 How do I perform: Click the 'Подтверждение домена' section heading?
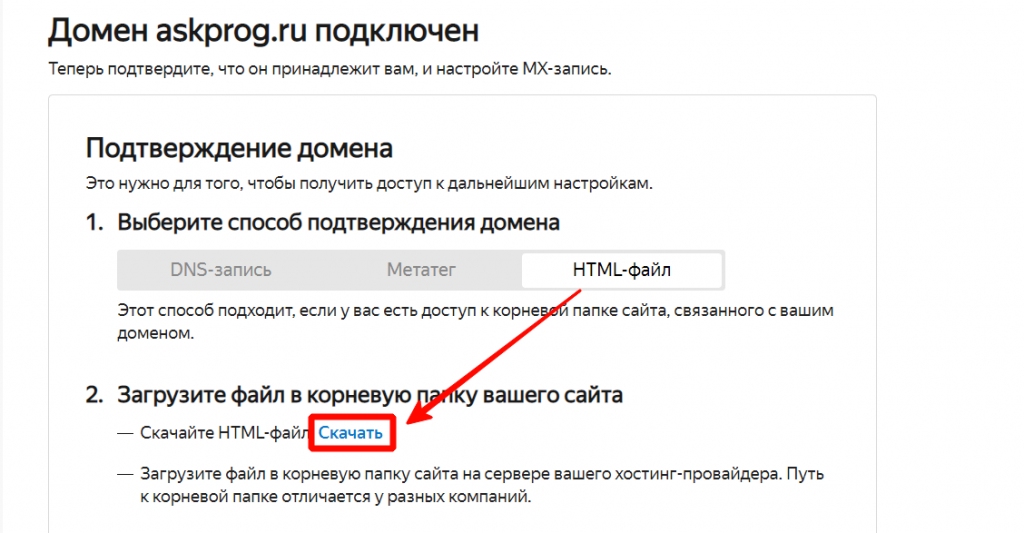[x=239, y=148]
